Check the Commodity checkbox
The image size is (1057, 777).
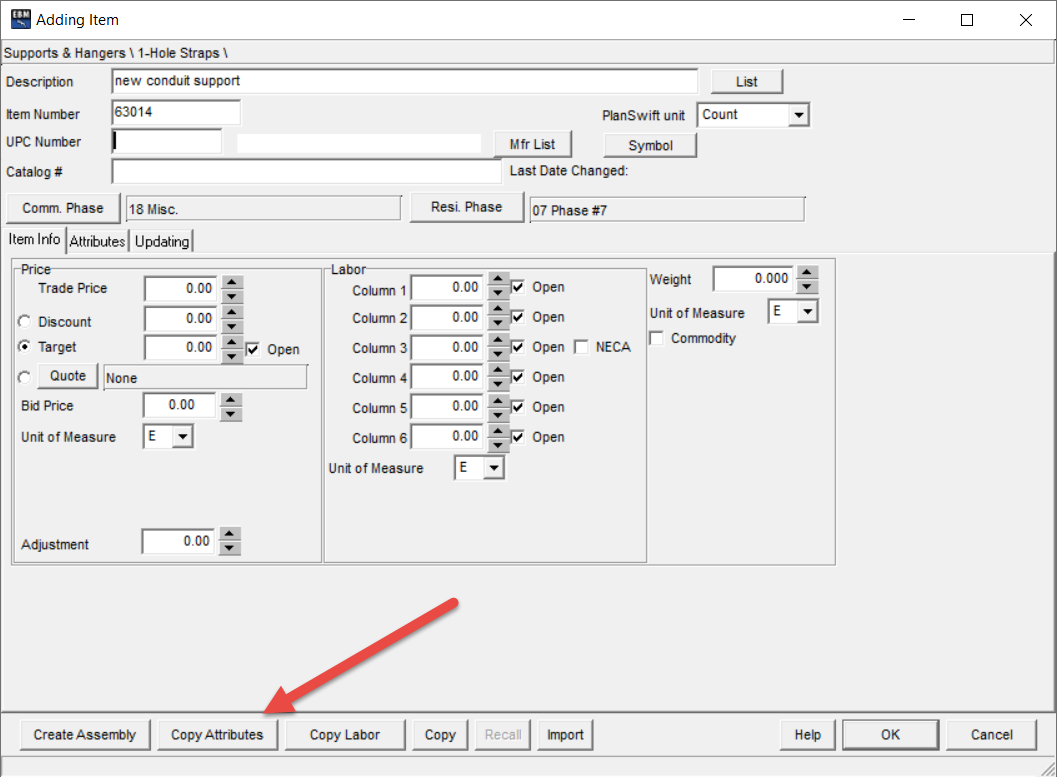(657, 338)
